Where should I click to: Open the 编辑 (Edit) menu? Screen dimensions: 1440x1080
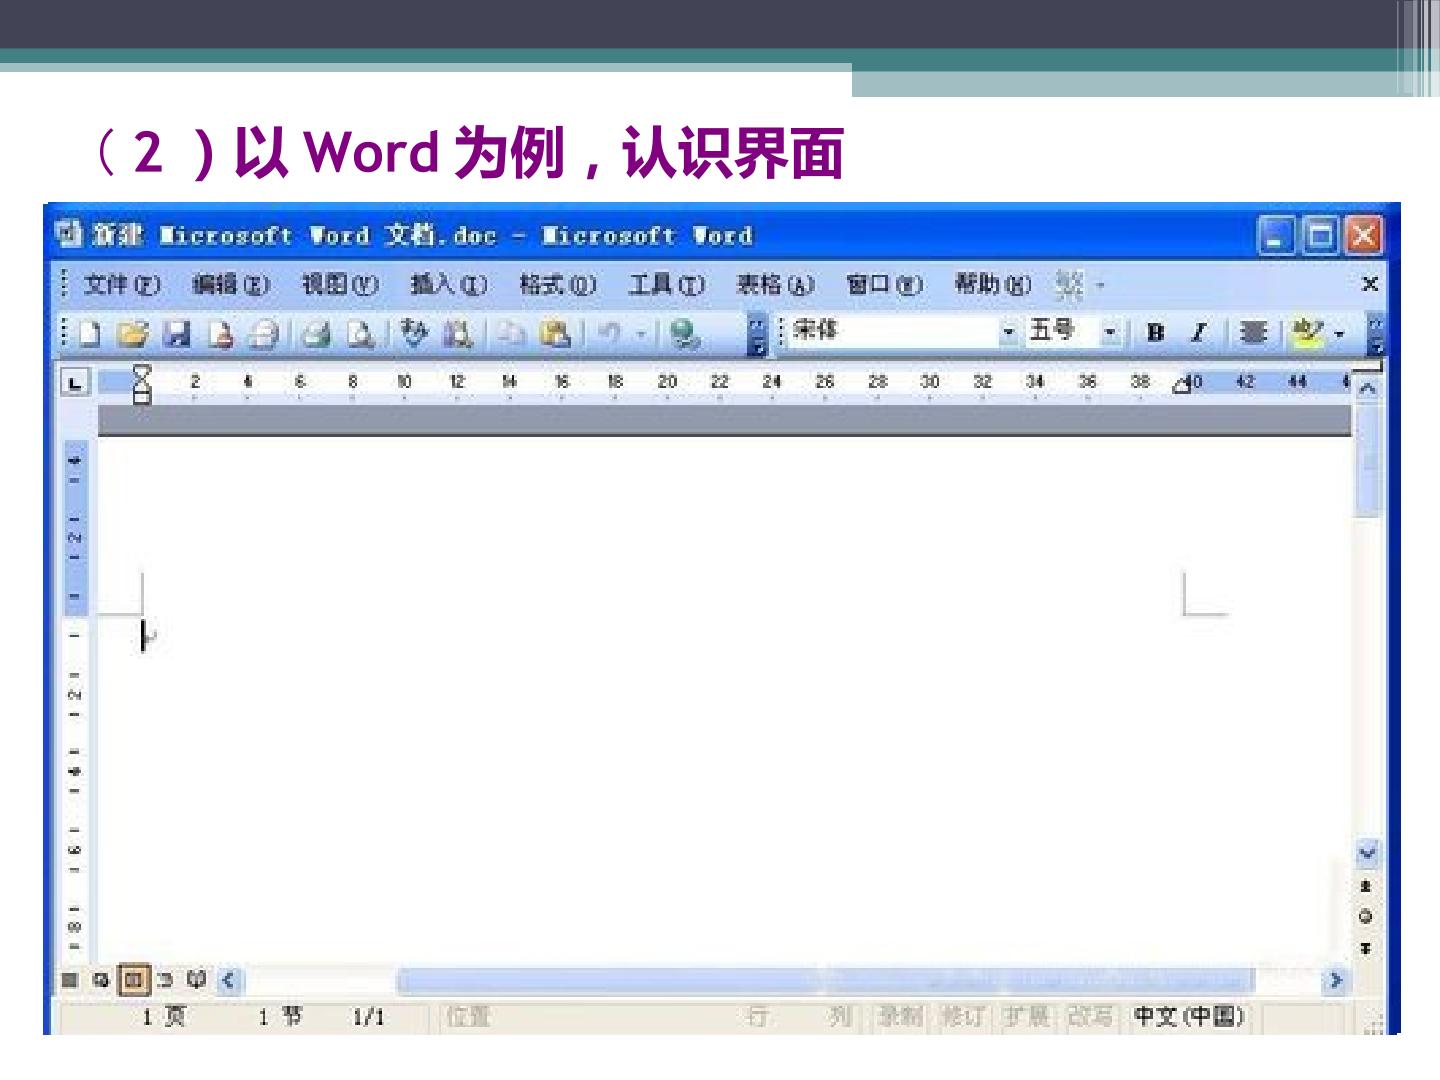coord(231,285)
